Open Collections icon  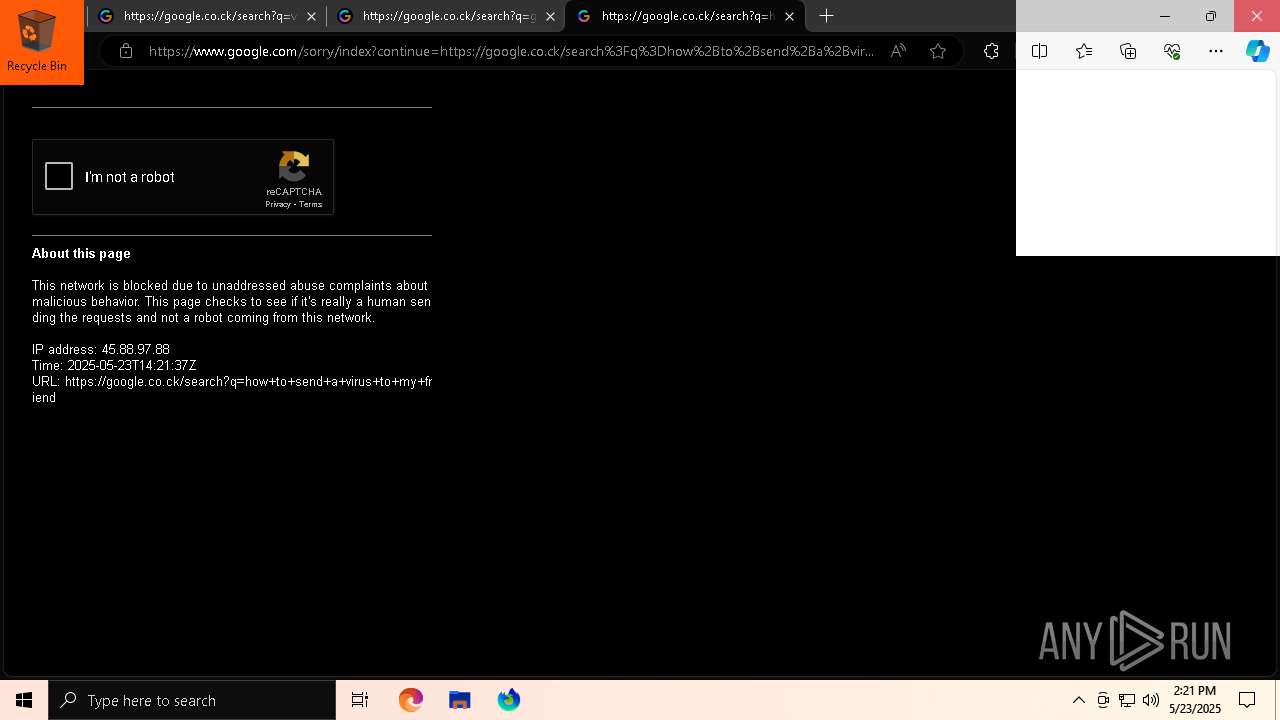pos(1128,51)
